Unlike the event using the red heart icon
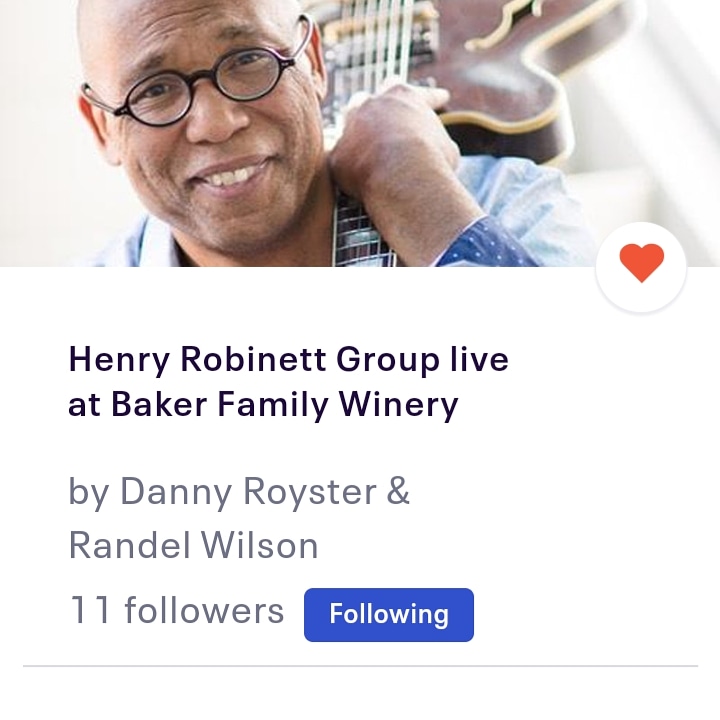The image size is (720, 720). [641, 262]
